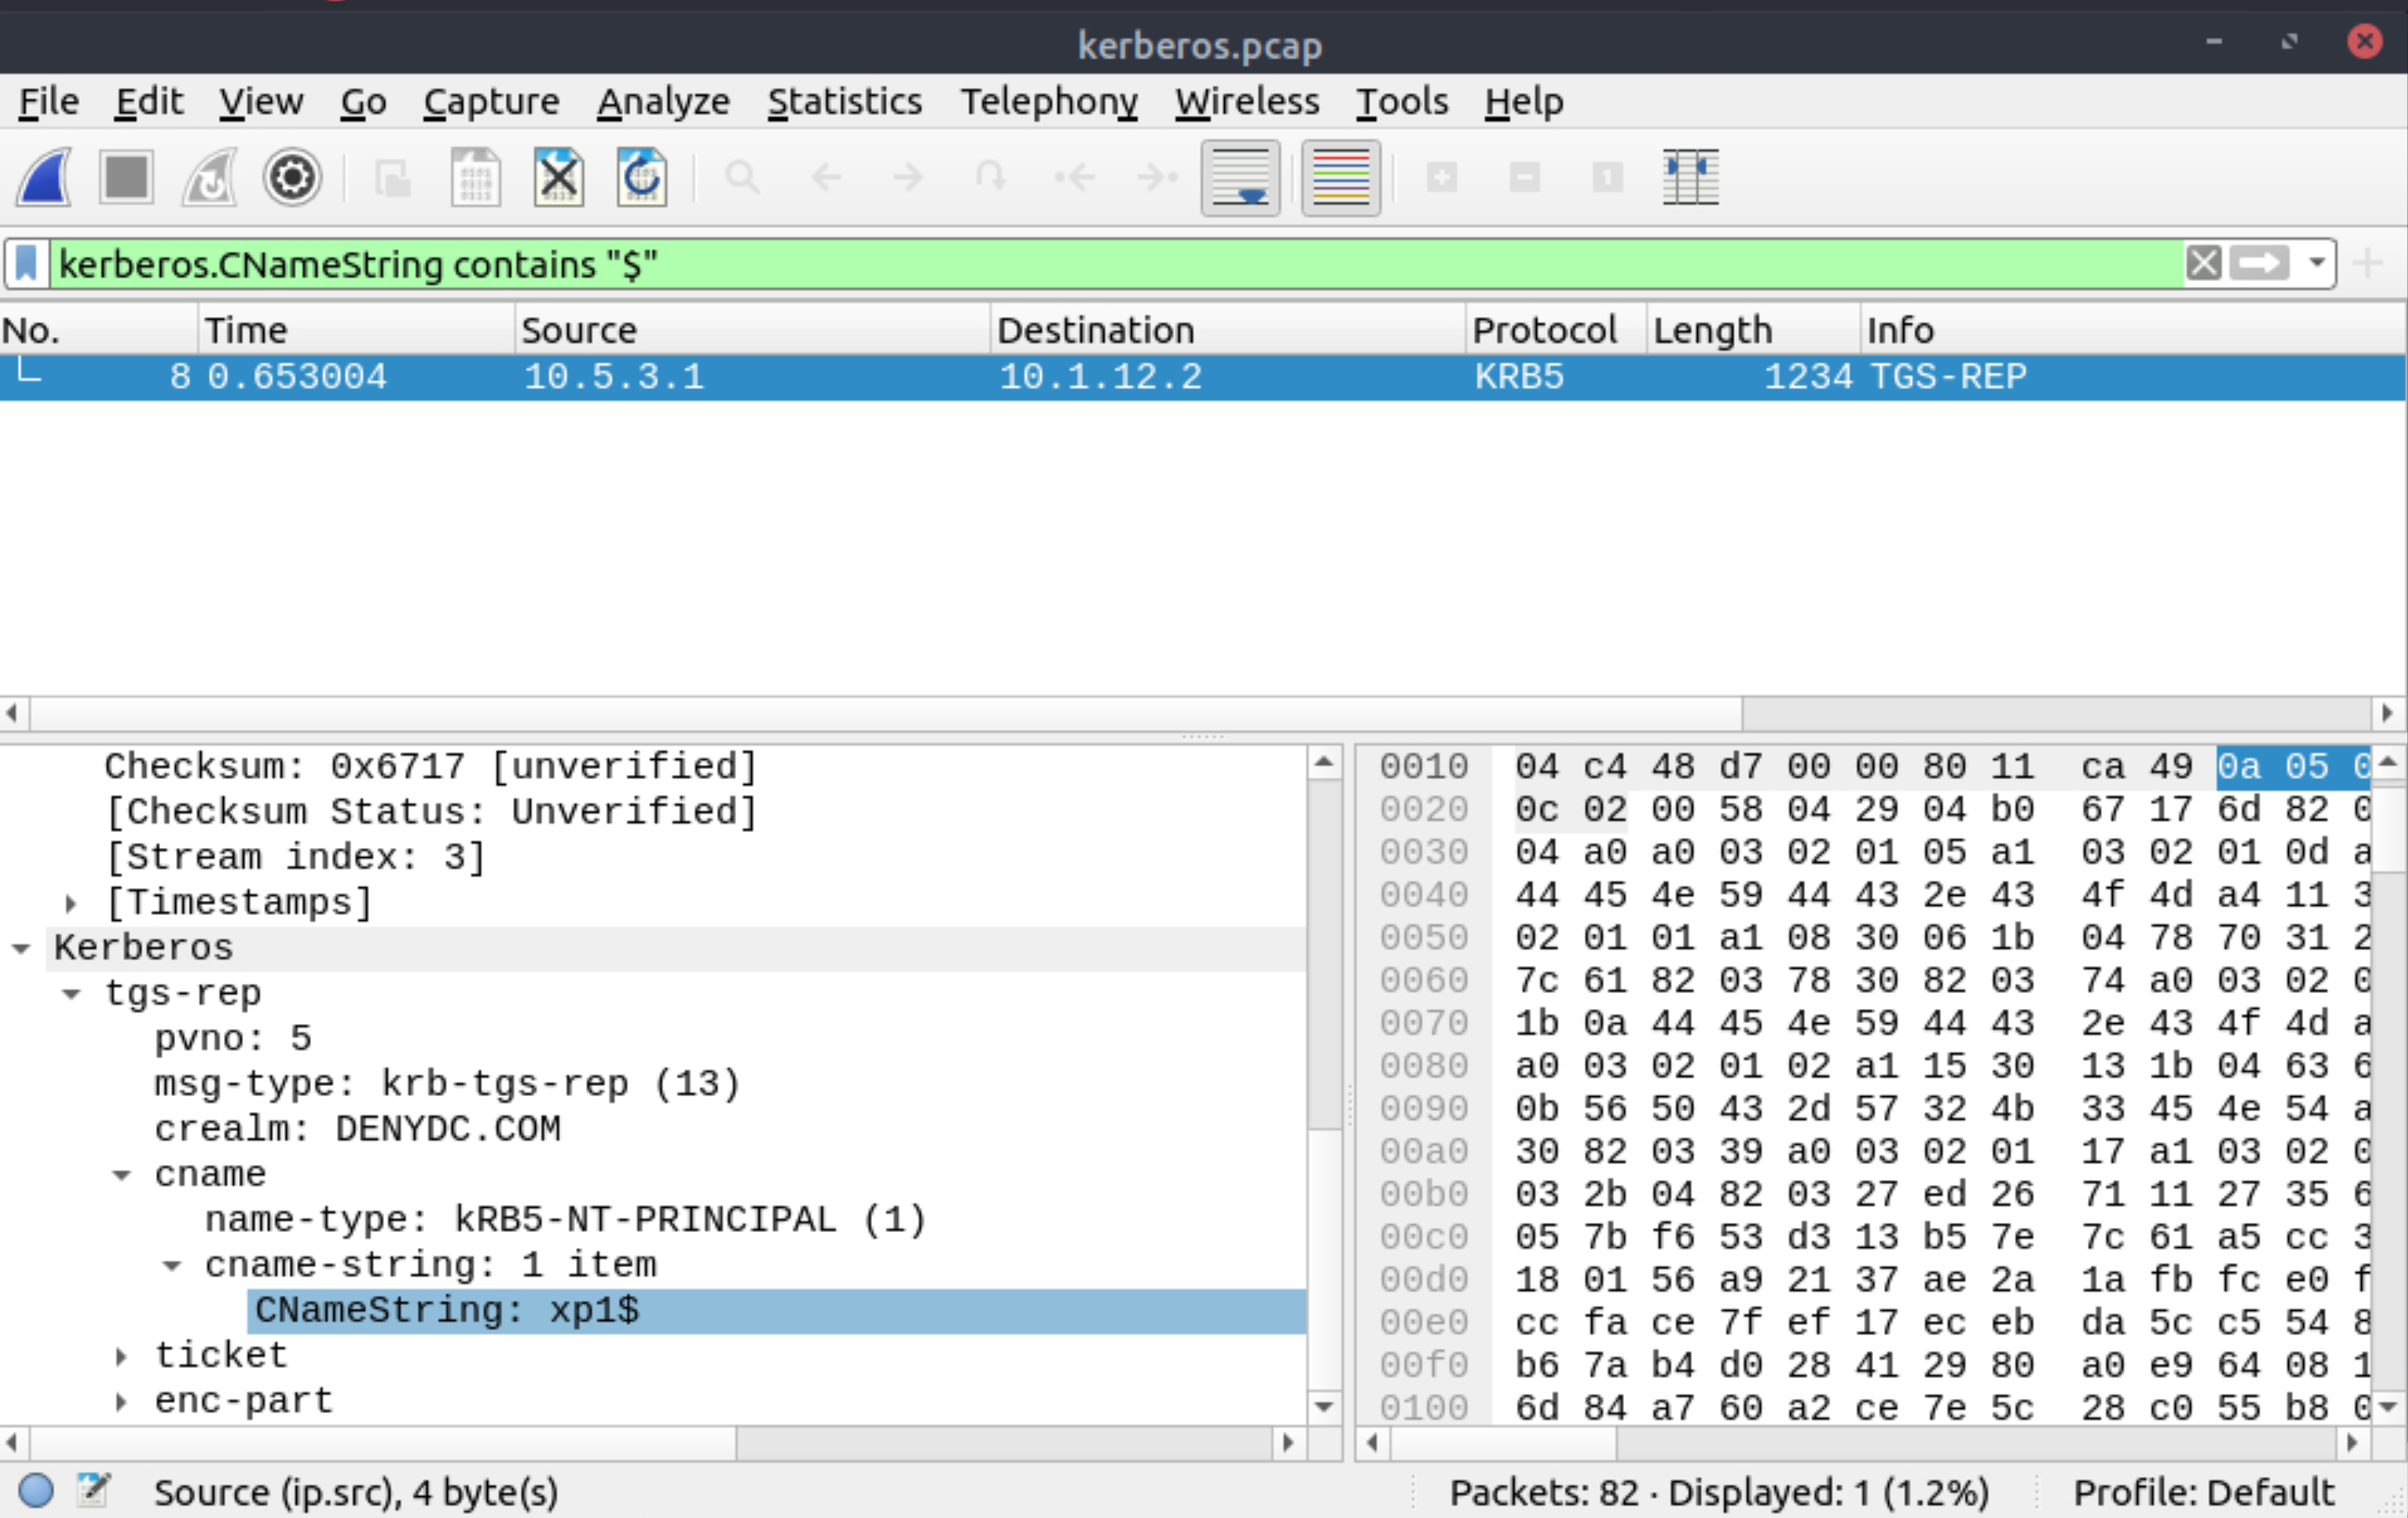This screenshot has width=2408, height=1518.
Task: Click the restart capture icon
Action: click(206, 177)
